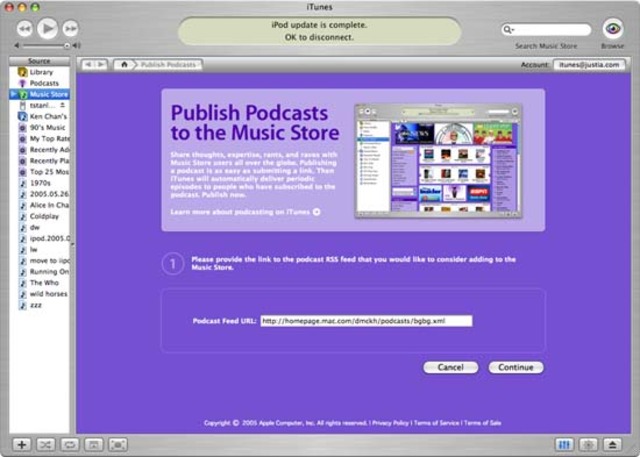Click the Music Store screenshot thumbnail
Image resolution: width=640 pixels, height=457 pixels.
(438, 161)
